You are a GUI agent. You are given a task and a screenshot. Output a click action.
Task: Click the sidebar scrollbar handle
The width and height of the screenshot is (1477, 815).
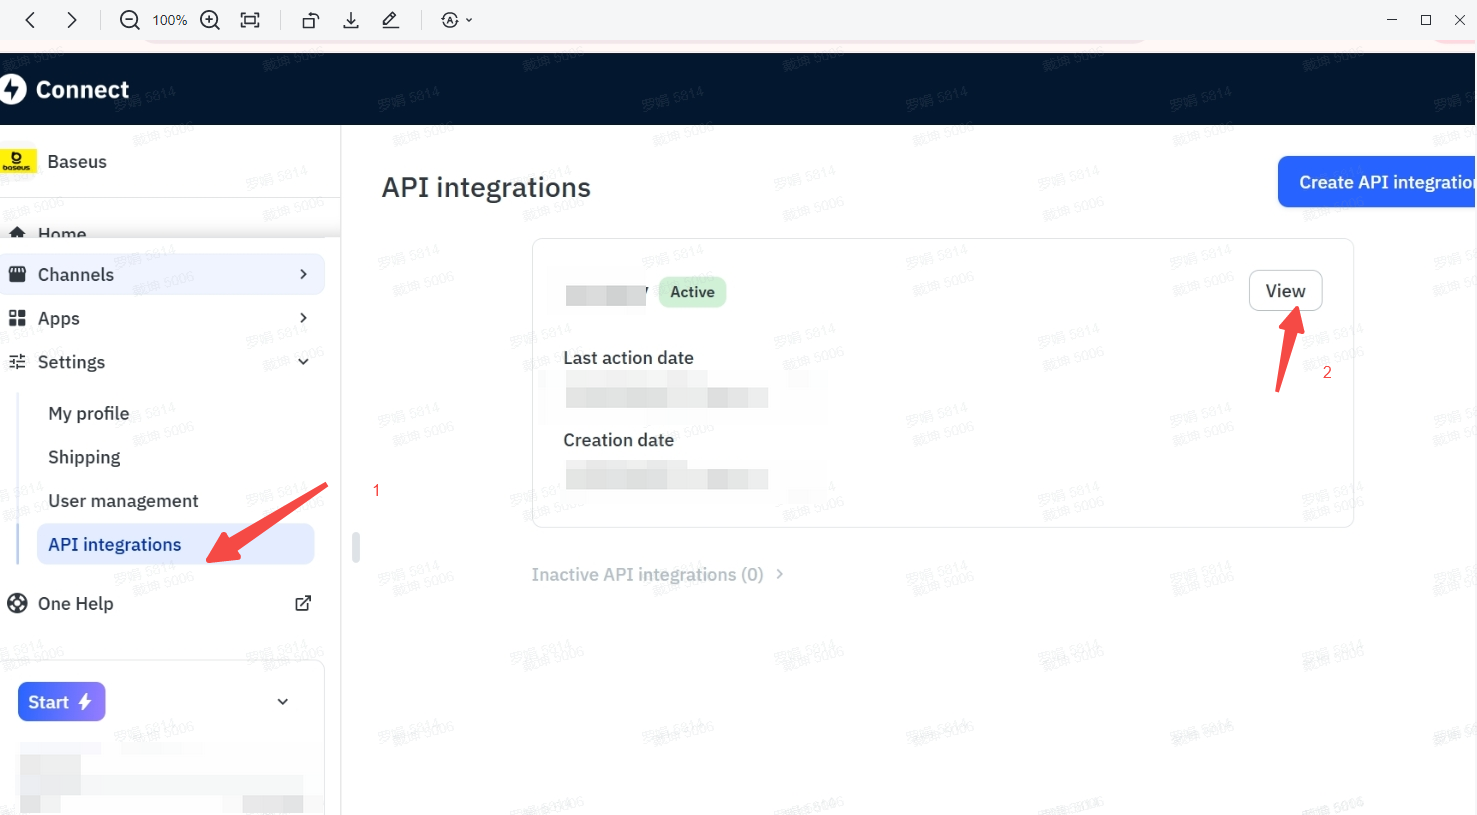(355, 547)
